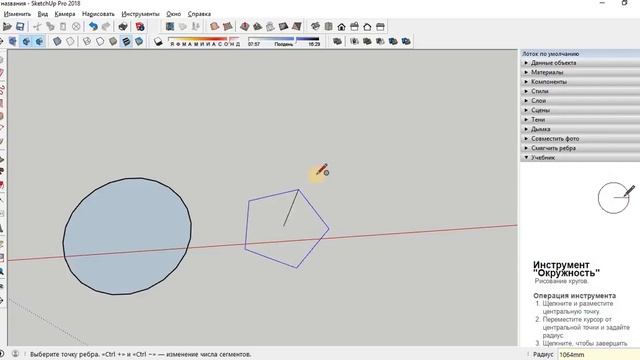Open the Изменить menu
Viewport: 640px width, 360px height.
(17, 14)
